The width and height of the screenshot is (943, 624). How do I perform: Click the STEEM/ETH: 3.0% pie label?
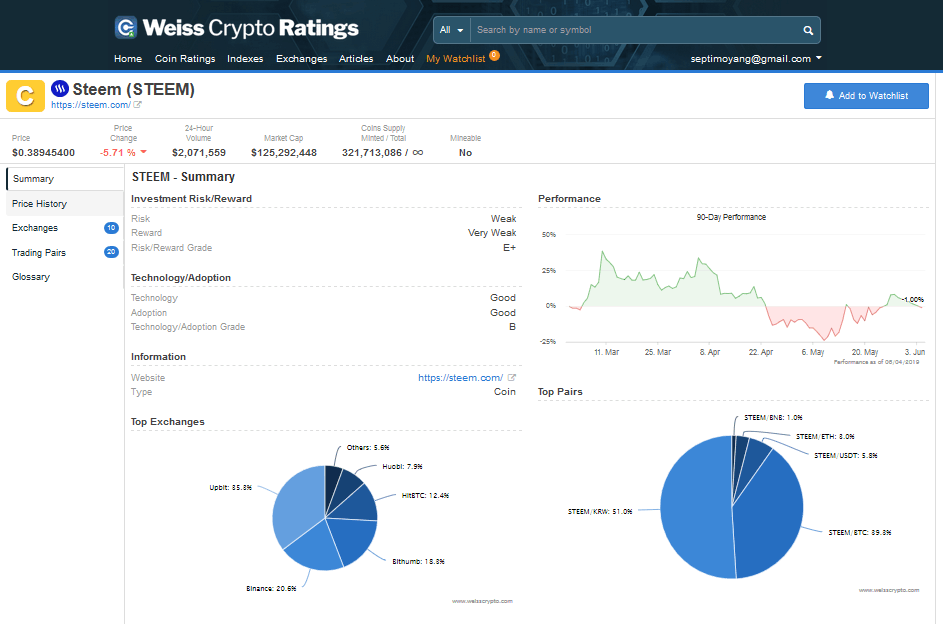click(x=825, y=436)
